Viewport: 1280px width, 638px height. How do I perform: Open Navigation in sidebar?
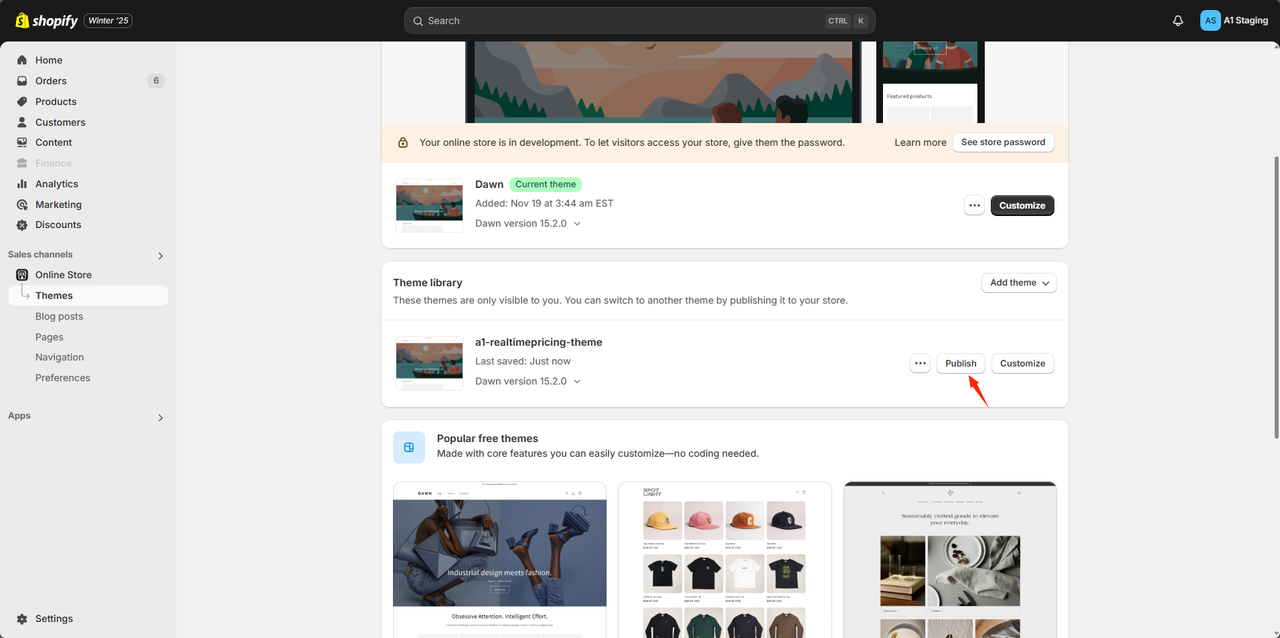(60, 357)
